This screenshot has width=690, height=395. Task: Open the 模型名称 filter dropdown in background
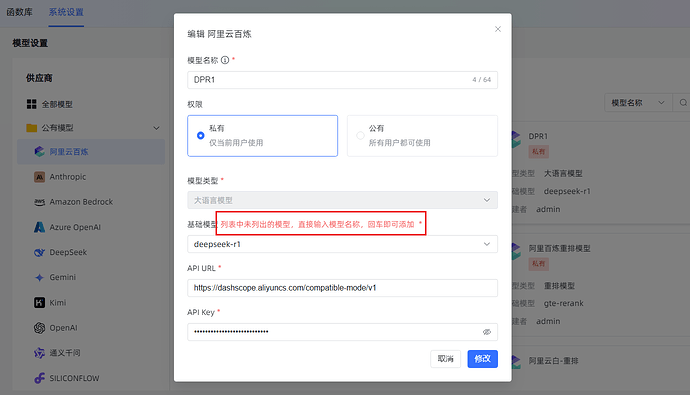(x=638, y=103)
